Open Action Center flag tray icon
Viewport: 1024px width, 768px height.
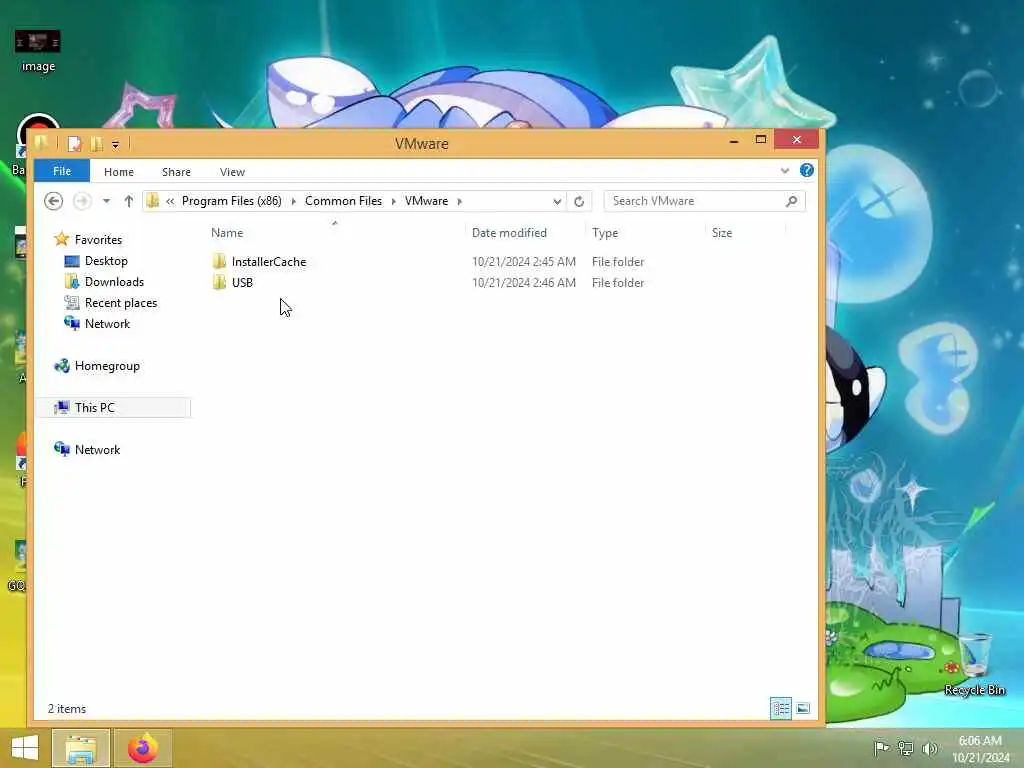pyautogui.click(x=881, y=748)
